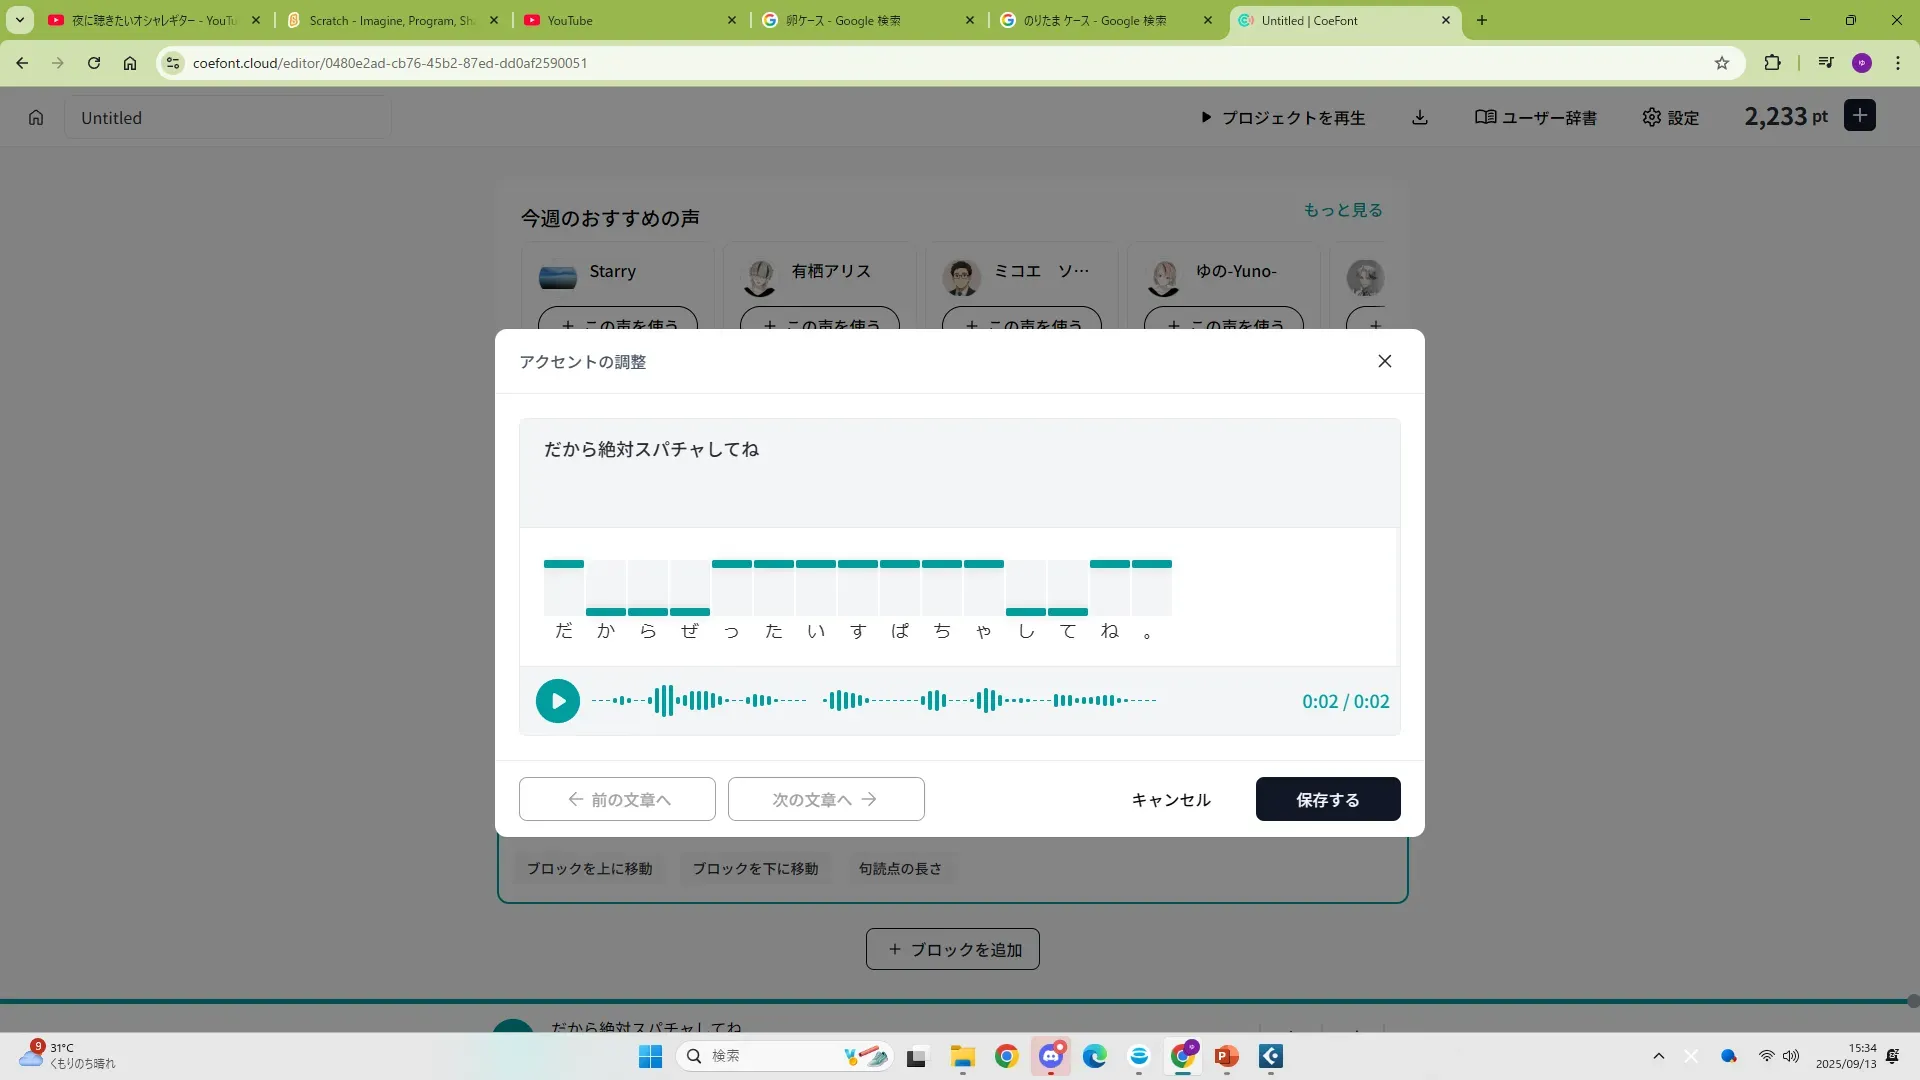Click the download icon in header

point(1419,117)
